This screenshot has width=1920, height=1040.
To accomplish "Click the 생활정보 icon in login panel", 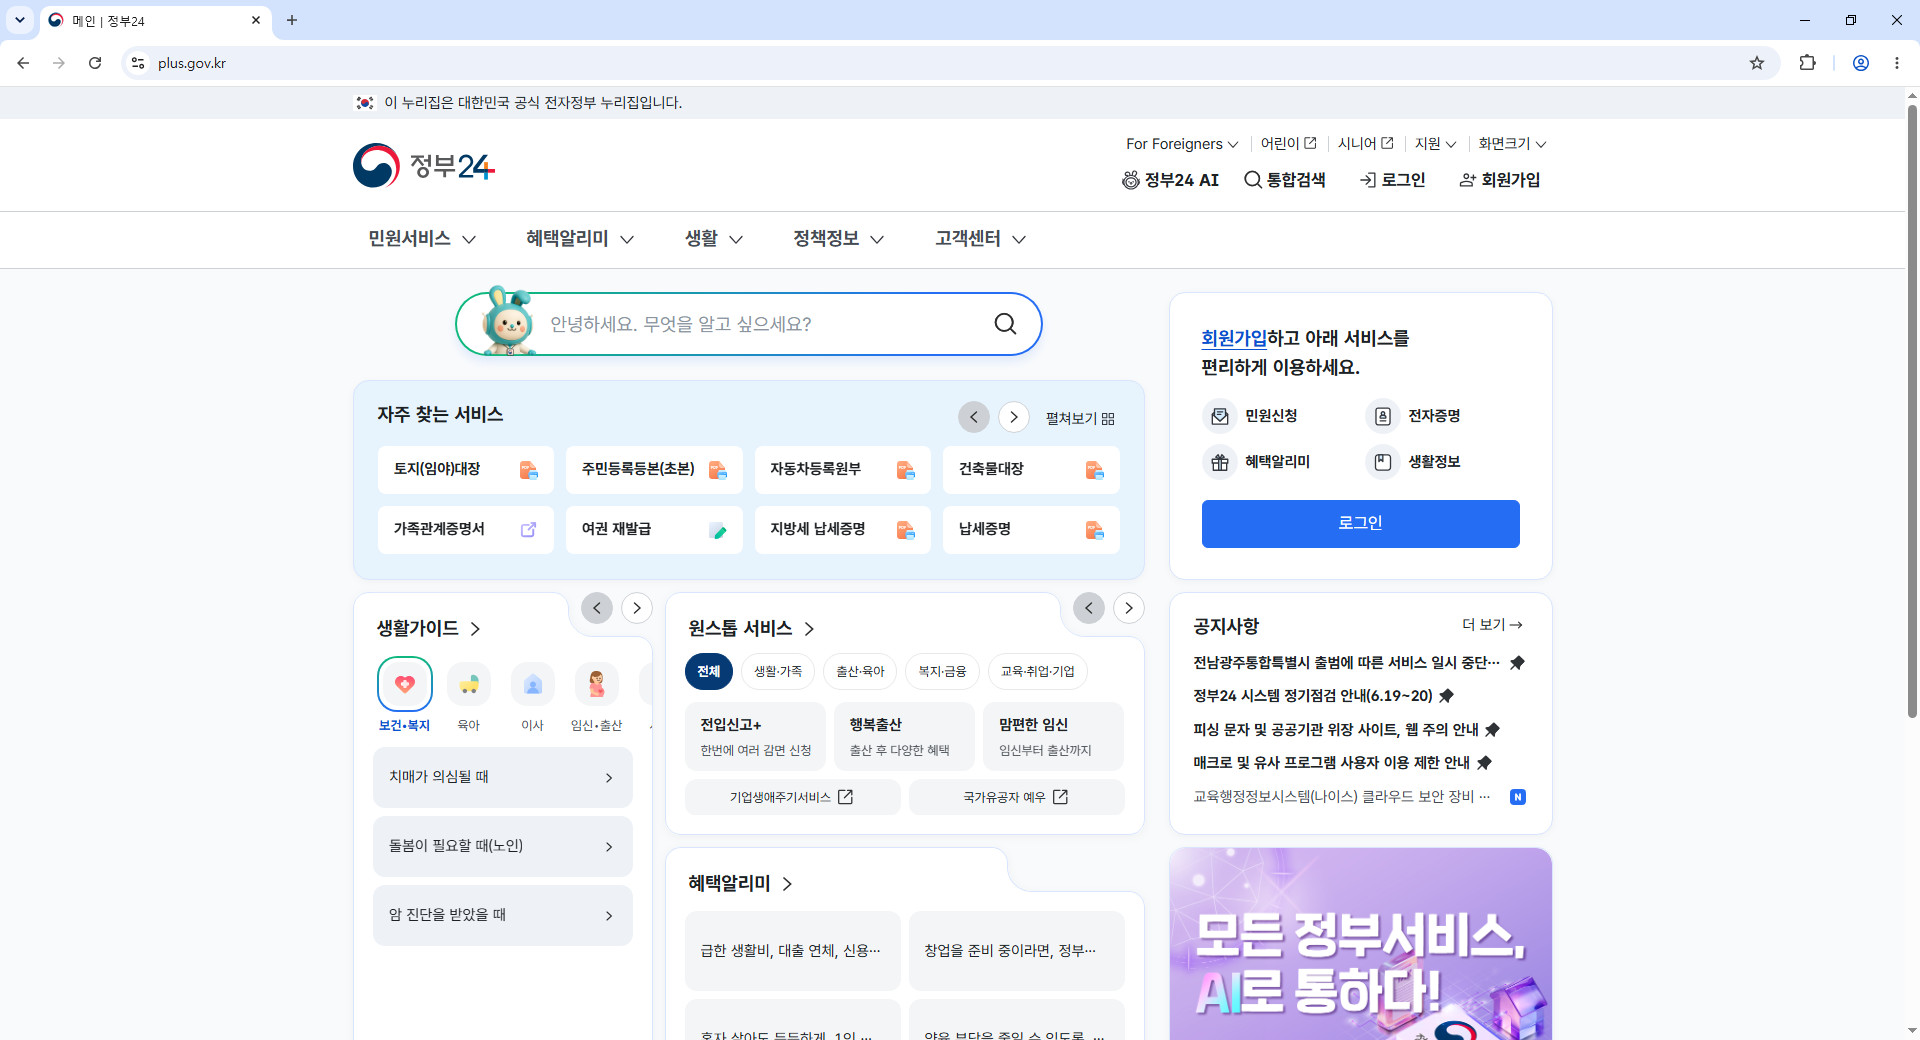I will click(1383, 462).
